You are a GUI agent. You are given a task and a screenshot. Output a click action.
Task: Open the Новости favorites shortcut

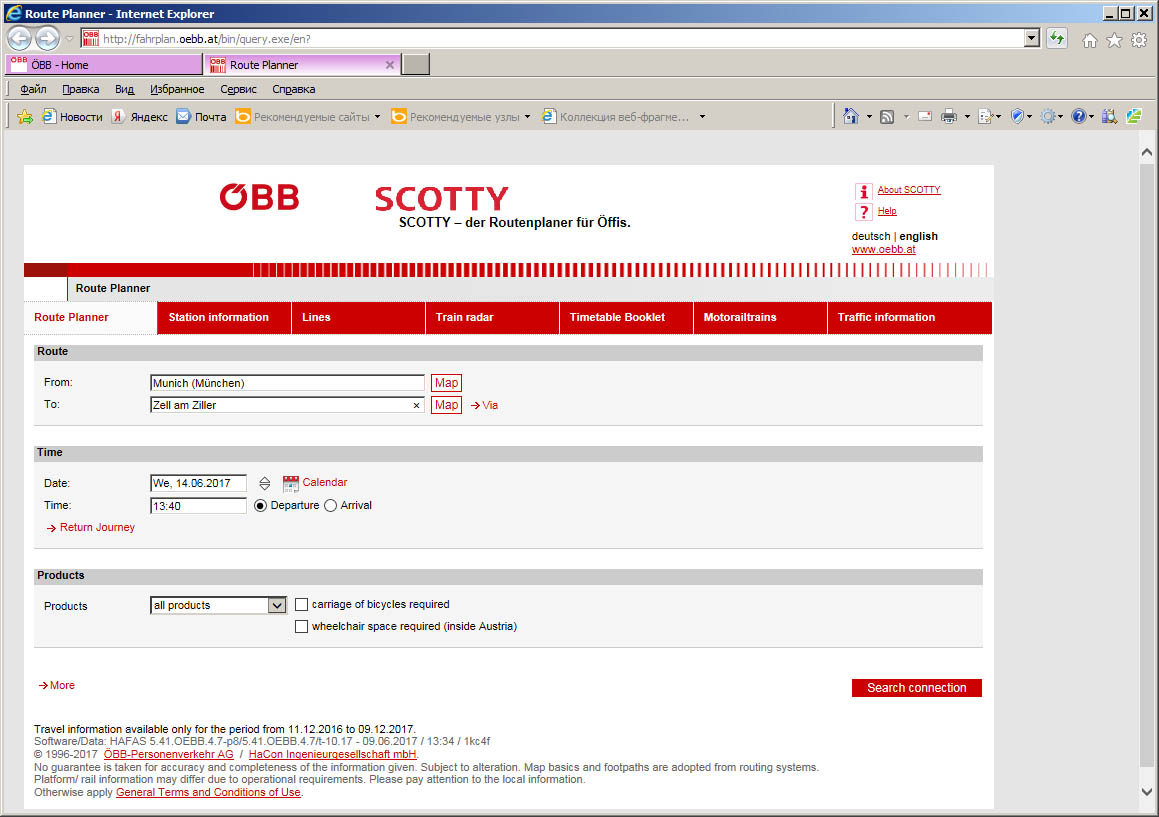click(x=72, y=117)
